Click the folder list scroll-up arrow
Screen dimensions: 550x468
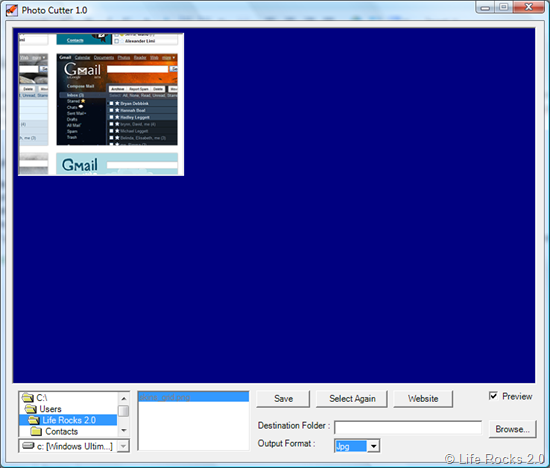[123, 399]
